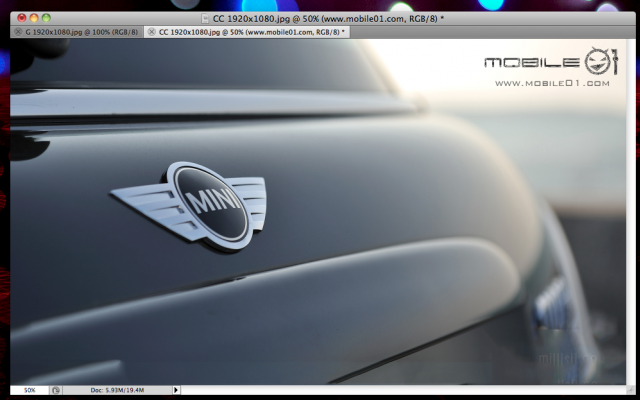640x400 pixels.
Task: Click the status bar icon beside zoom field
Action: coord(56,390)
